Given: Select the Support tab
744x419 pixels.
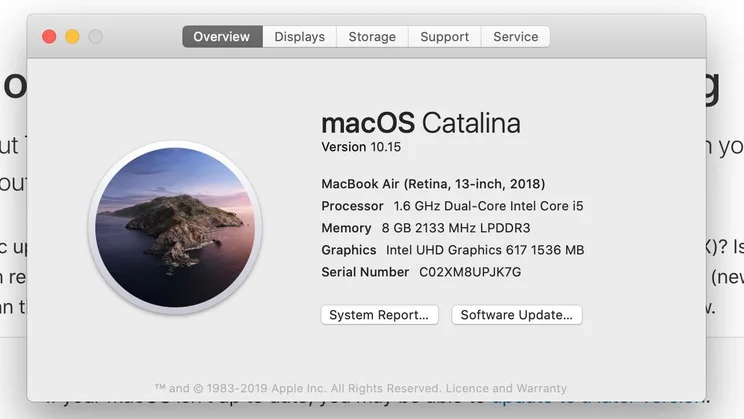Looking at the screenshot, I should (445, 37).
